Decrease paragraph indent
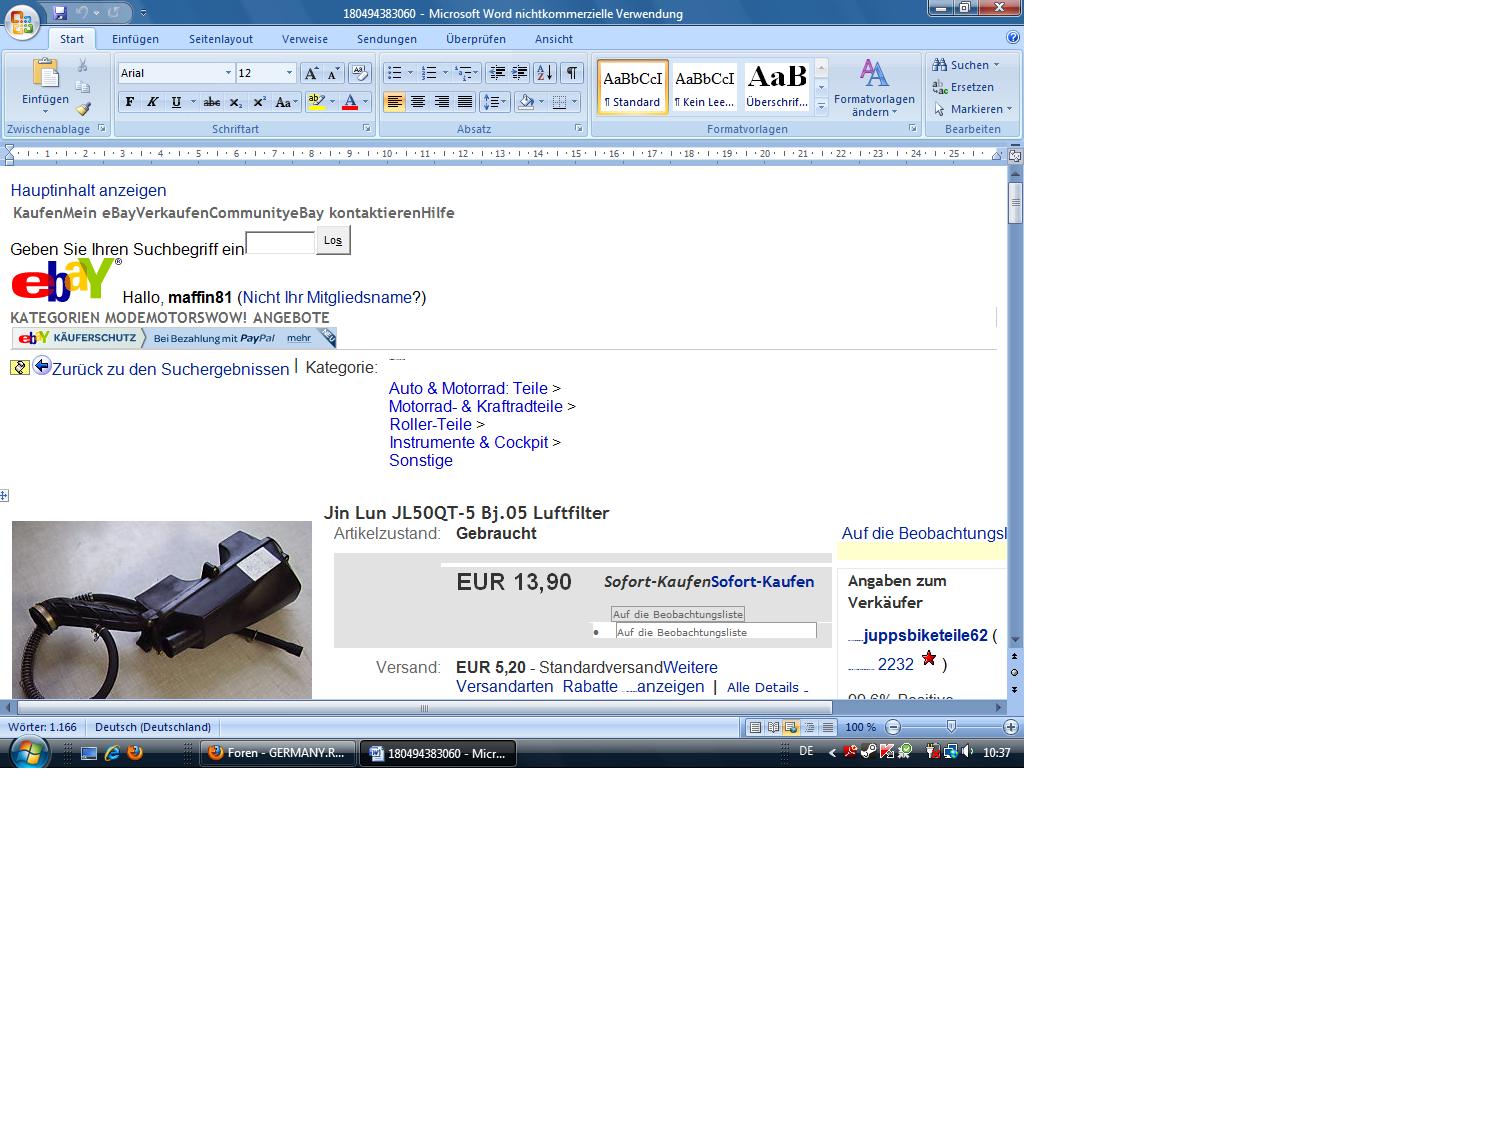 pos(497,73)
